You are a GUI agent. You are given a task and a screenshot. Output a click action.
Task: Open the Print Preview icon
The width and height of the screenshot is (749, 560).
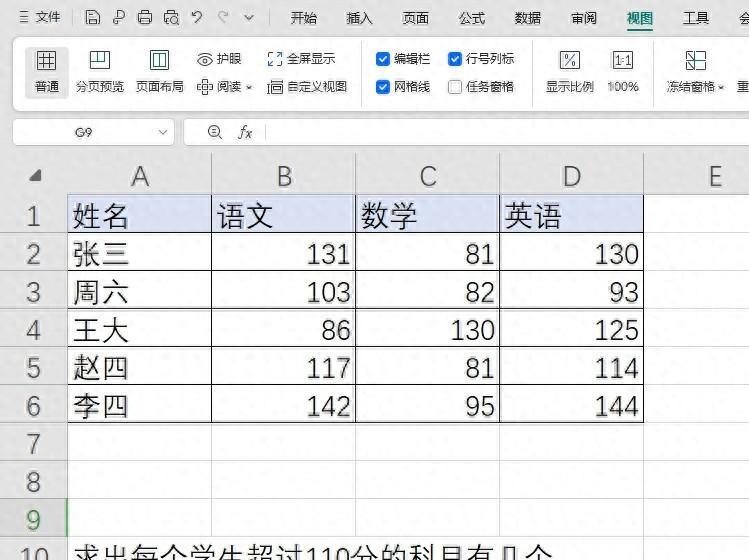pos(171,18)
